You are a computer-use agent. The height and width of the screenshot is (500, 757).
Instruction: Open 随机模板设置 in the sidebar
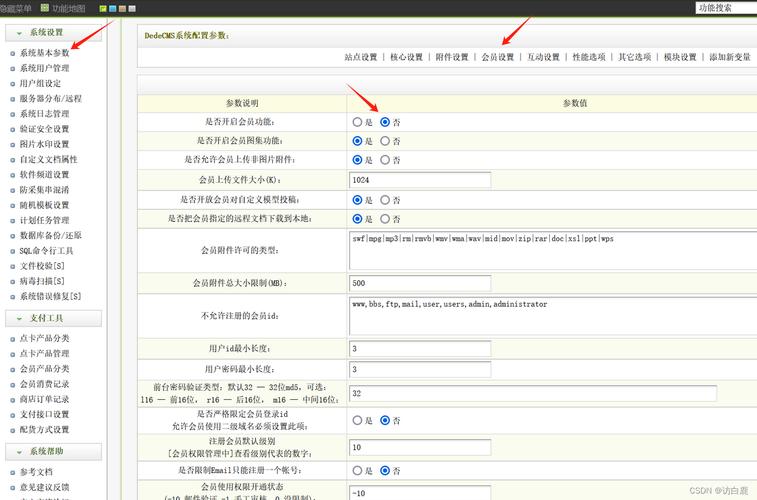(x=44, y=205)
